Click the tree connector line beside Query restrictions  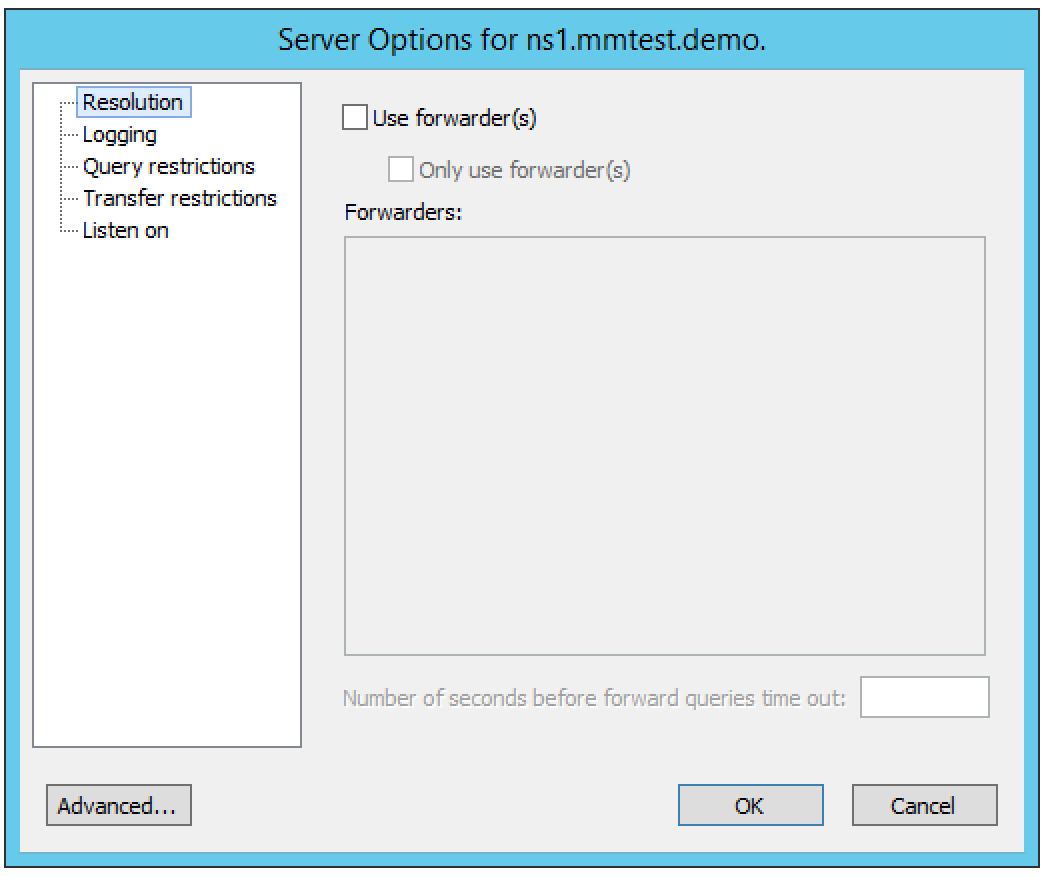[x=69, y=167]
